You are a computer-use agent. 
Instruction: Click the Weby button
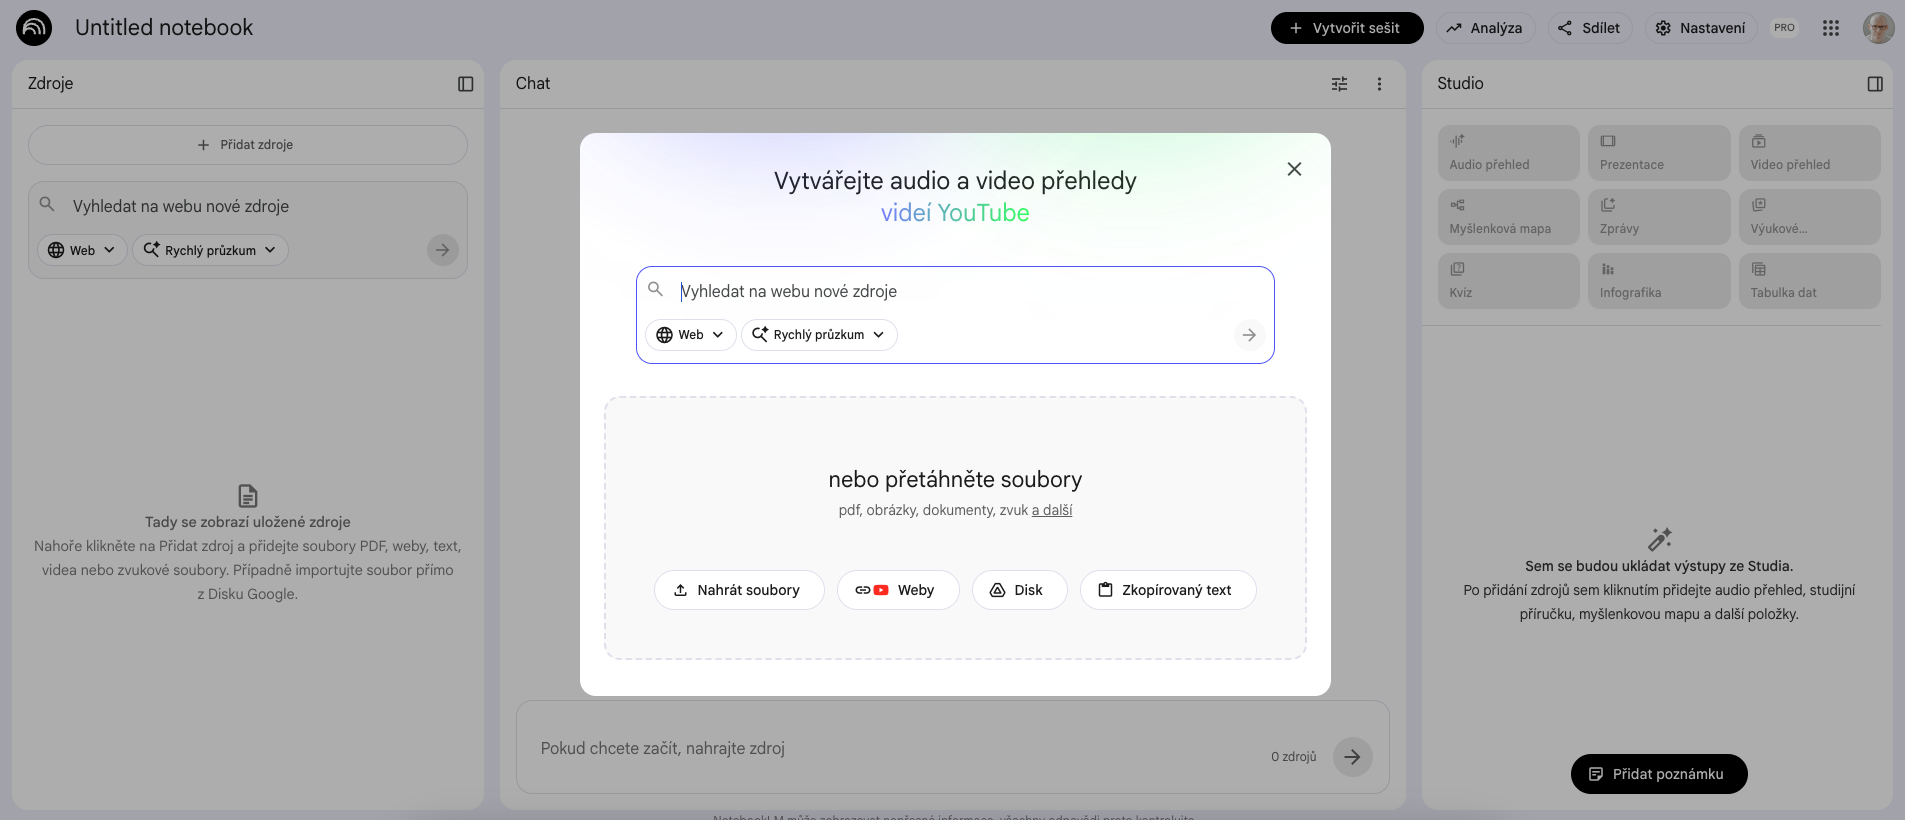(x=898, y=590)
